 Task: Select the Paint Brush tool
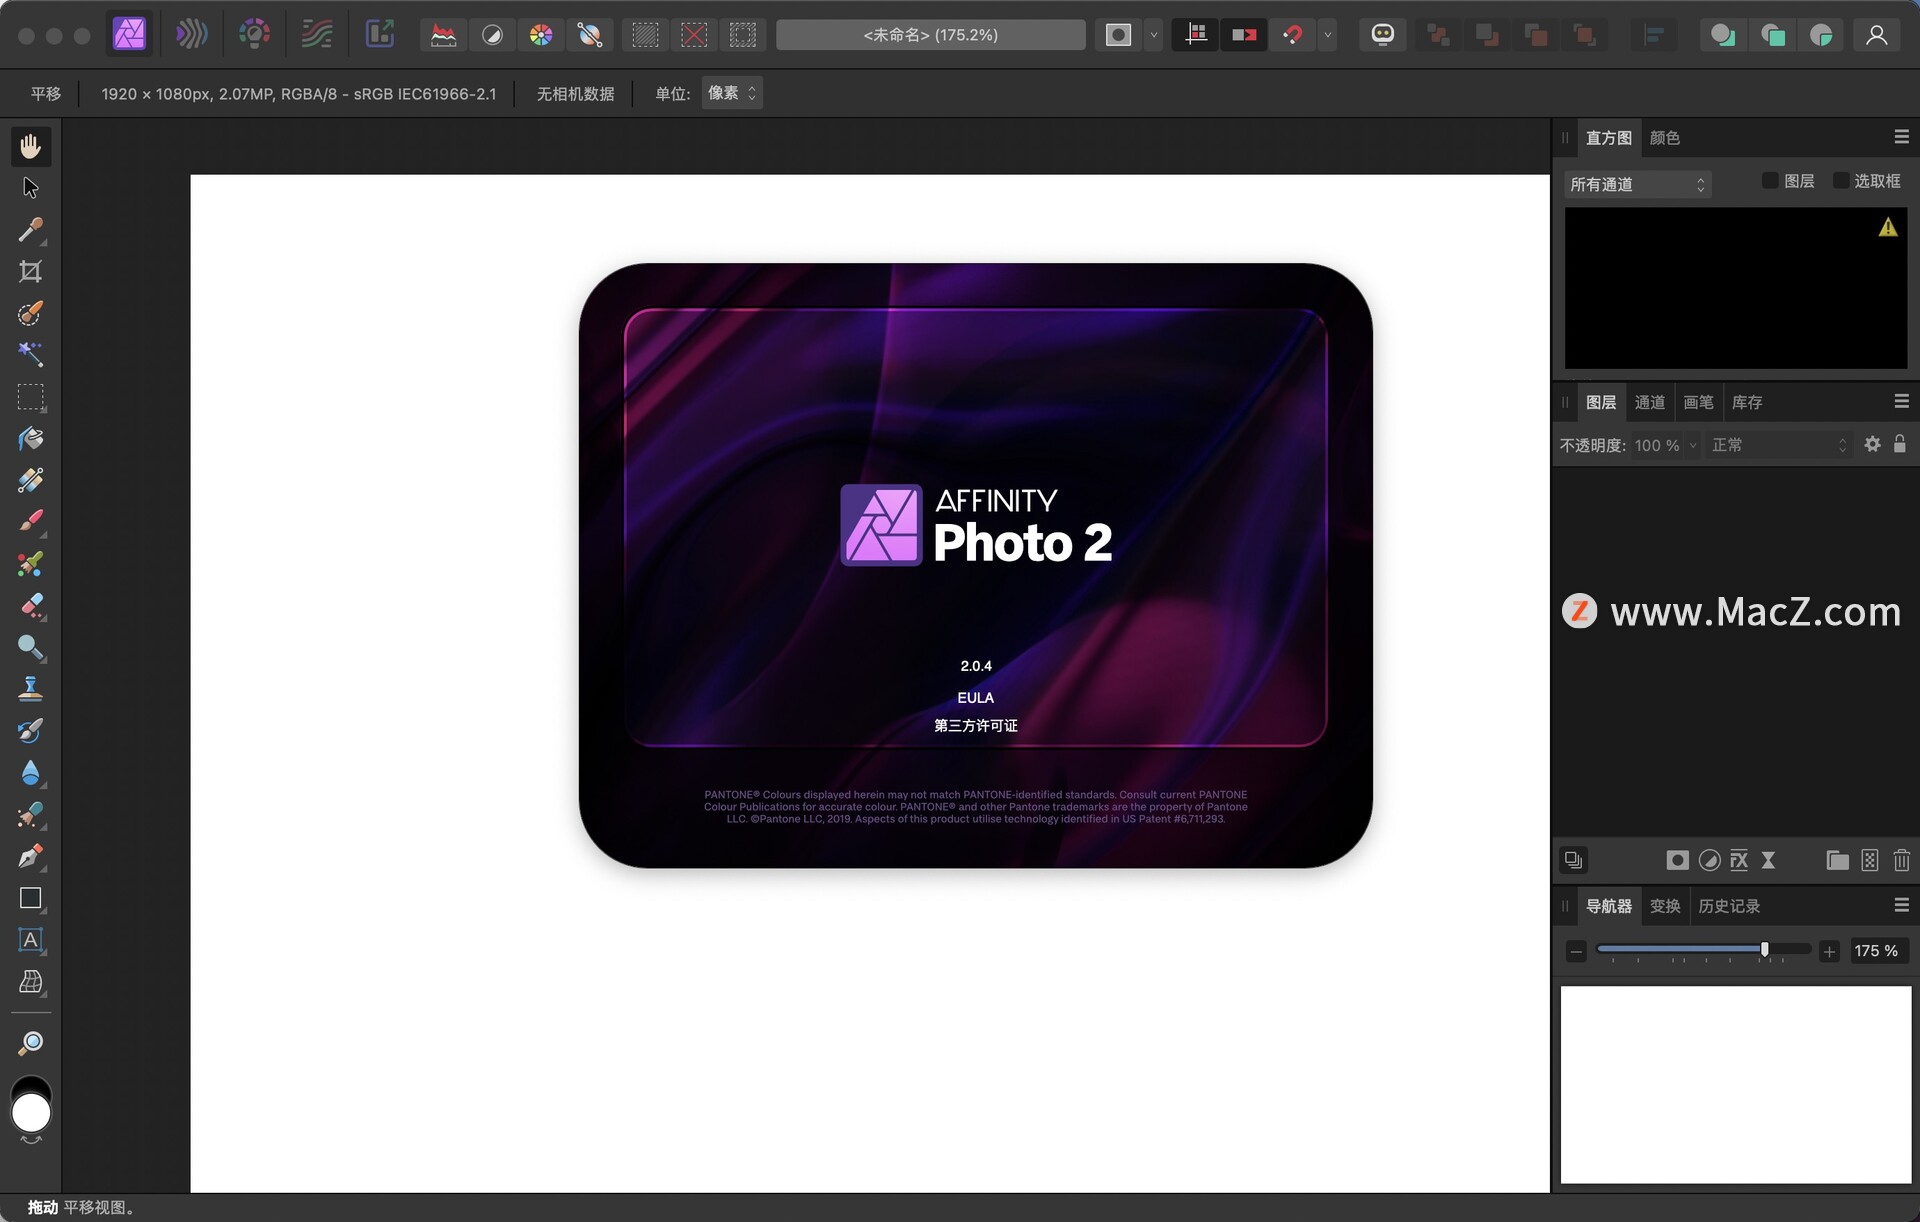30,522
